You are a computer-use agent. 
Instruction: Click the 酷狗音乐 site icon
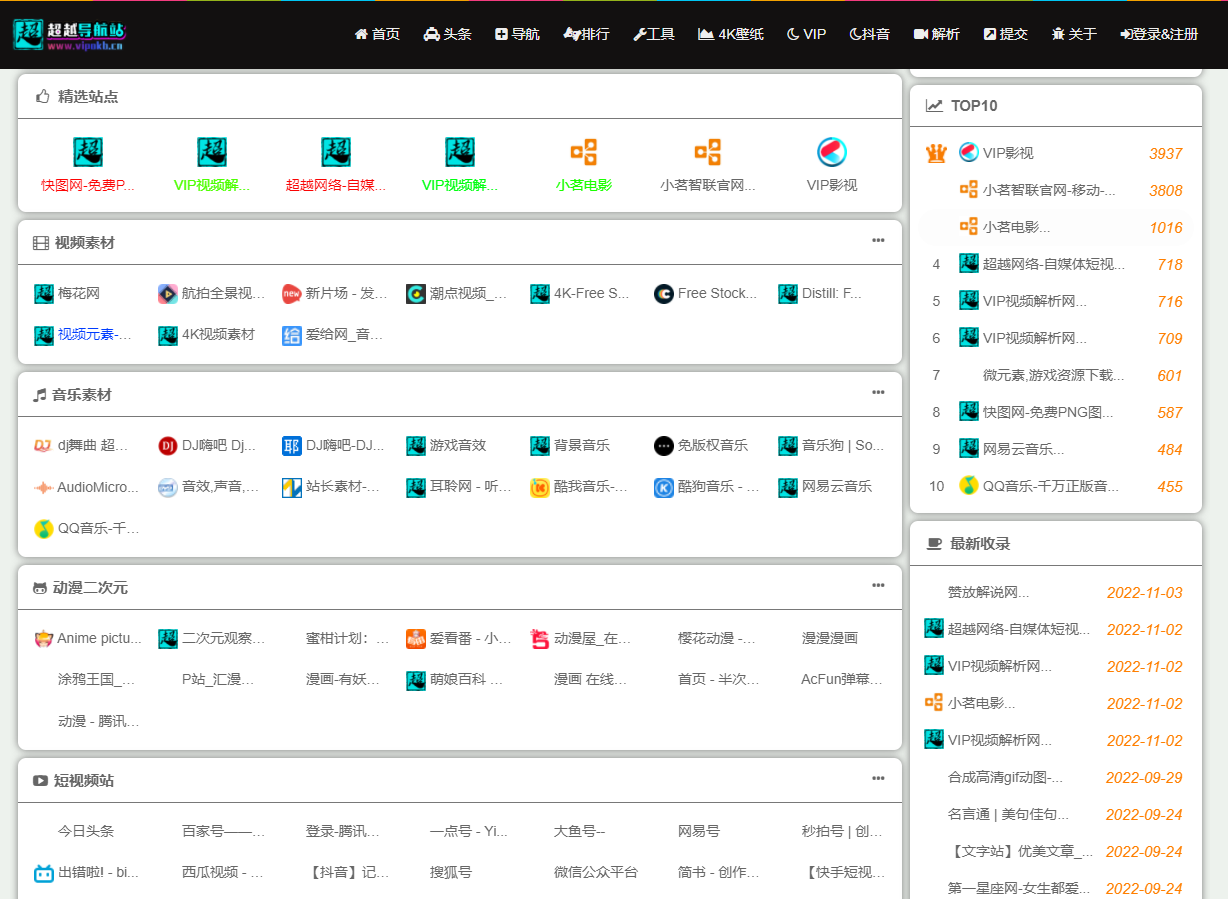[664, 487]
